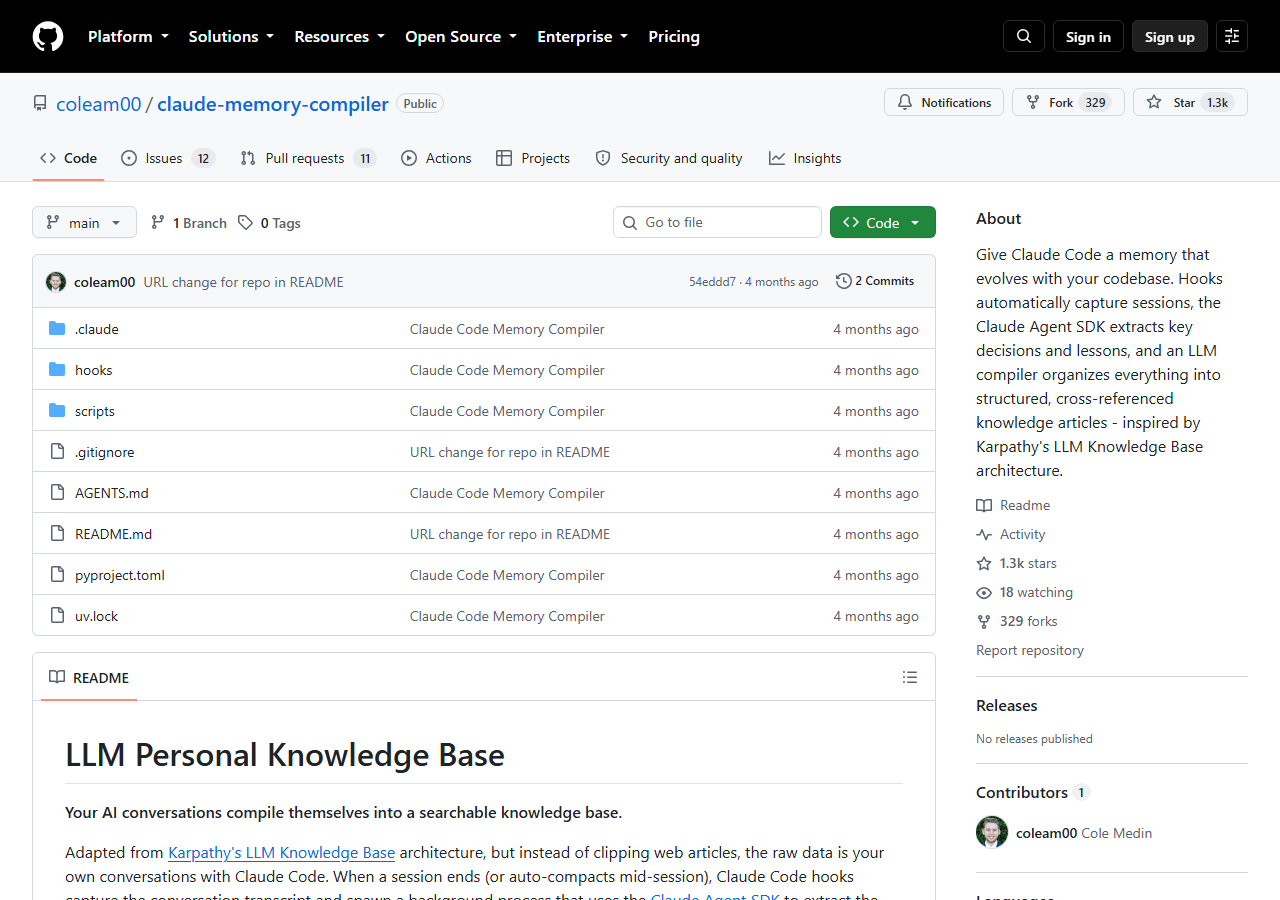Open 2 Commits history
Screen dimensions: 1280x900
click(x=875, y=281)
